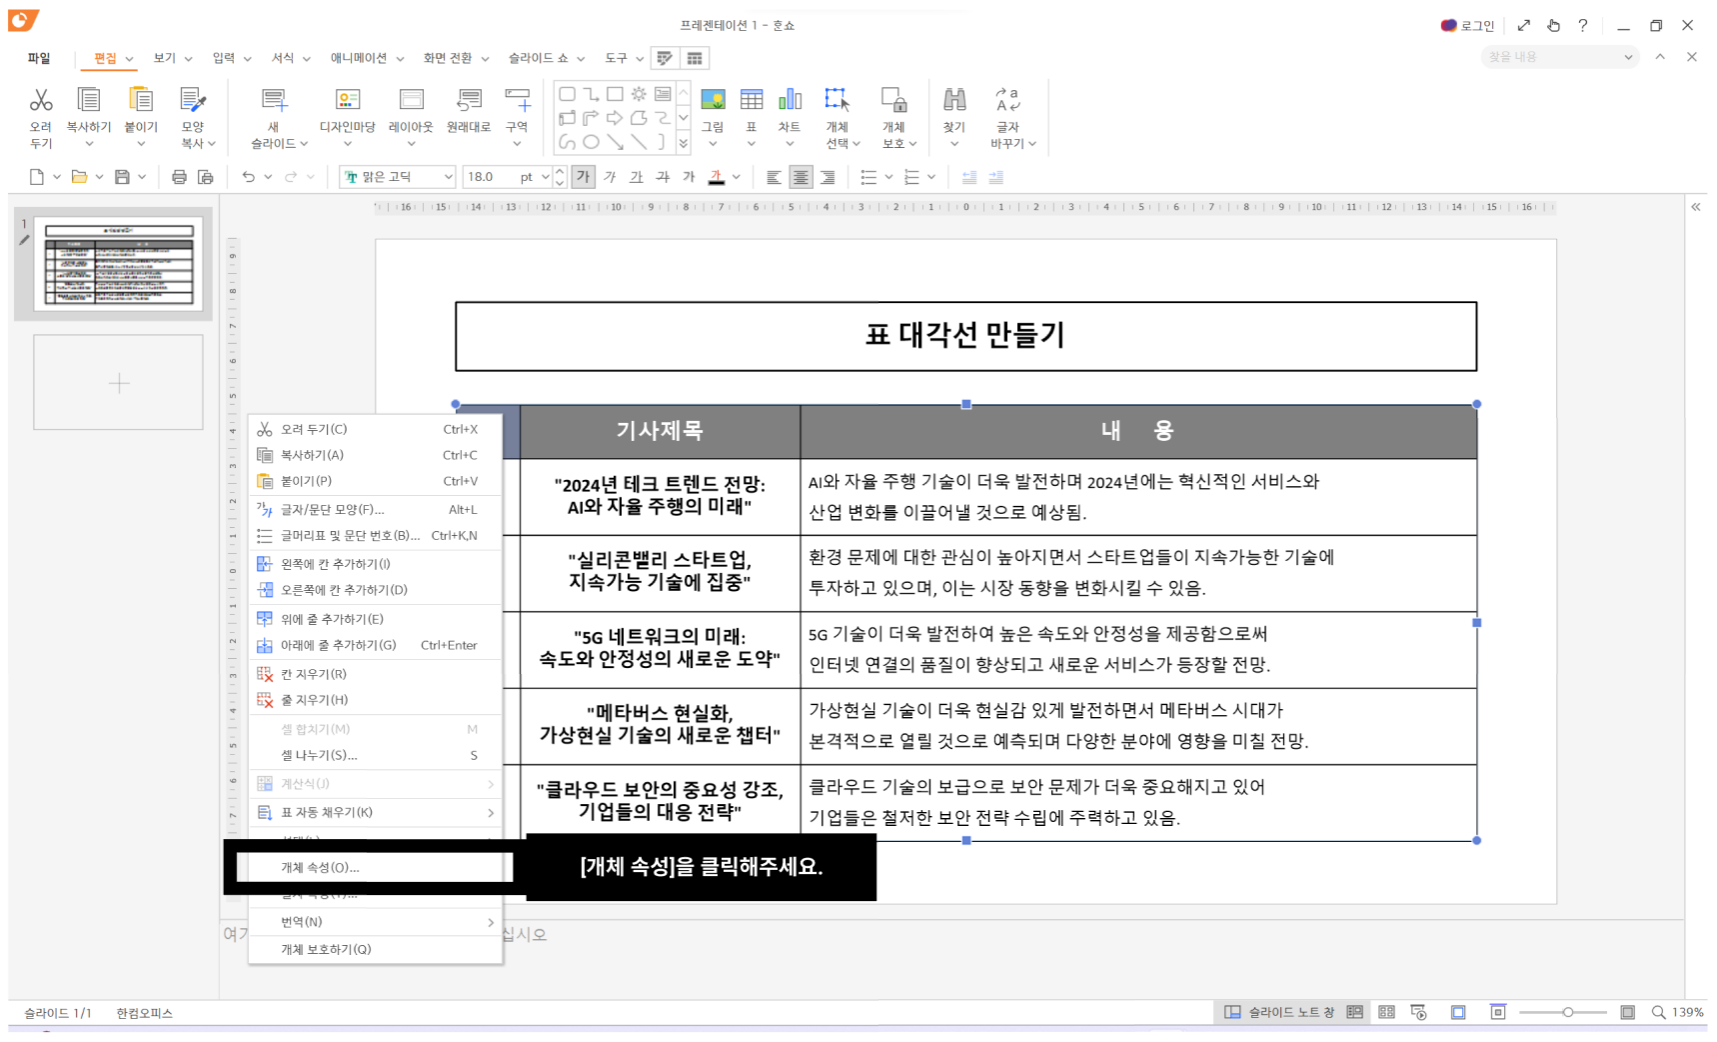Screen dimensions: 1717x1042
Task: Expand the bullet list dropdown arrow
Action: (888, 177)
